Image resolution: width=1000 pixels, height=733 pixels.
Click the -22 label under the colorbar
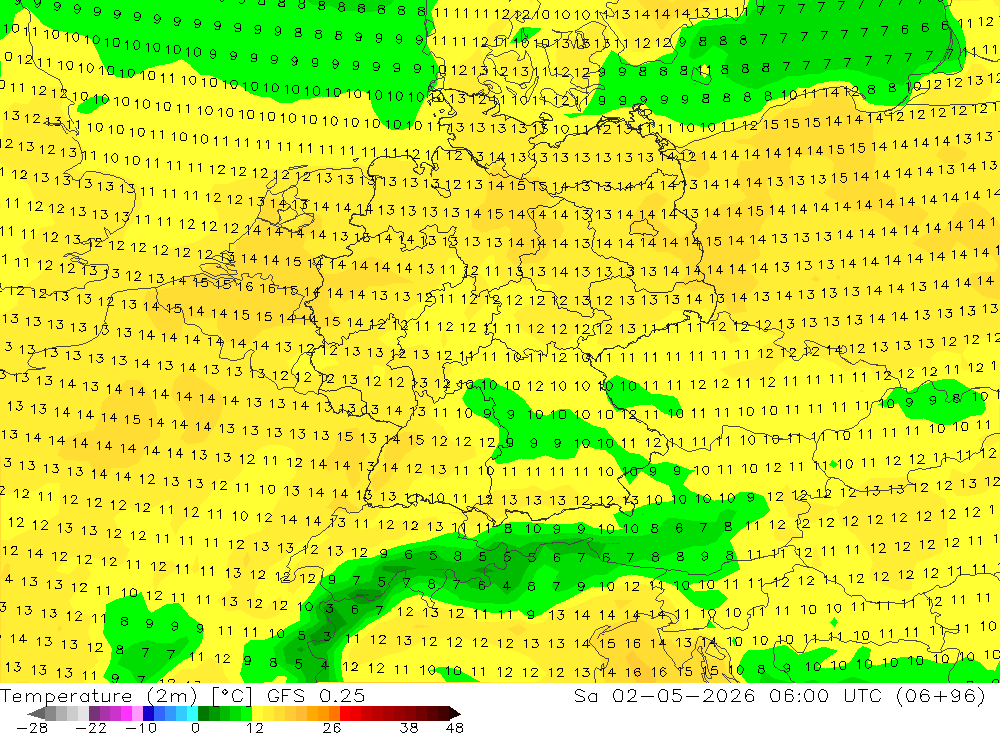tap(91, 727)
